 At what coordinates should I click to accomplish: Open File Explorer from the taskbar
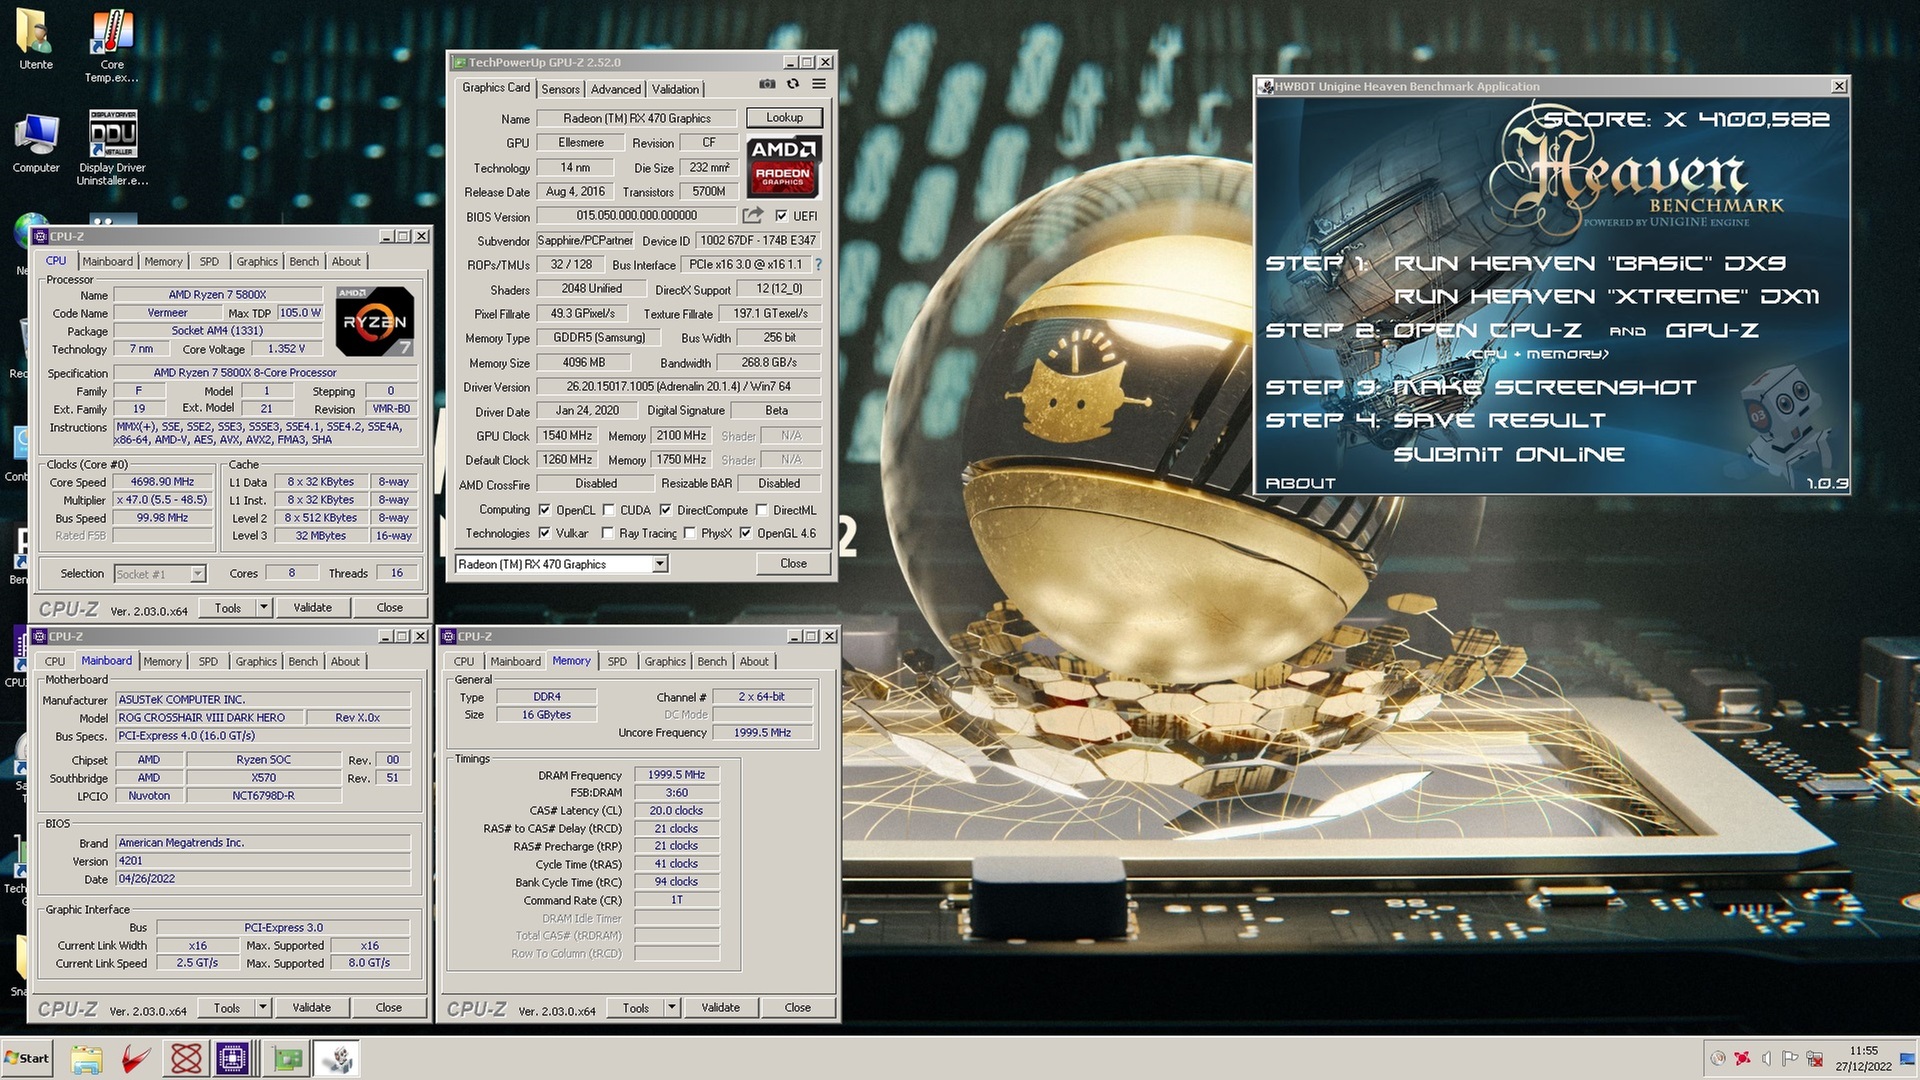pyautogui.click(x=87, y=1058)
